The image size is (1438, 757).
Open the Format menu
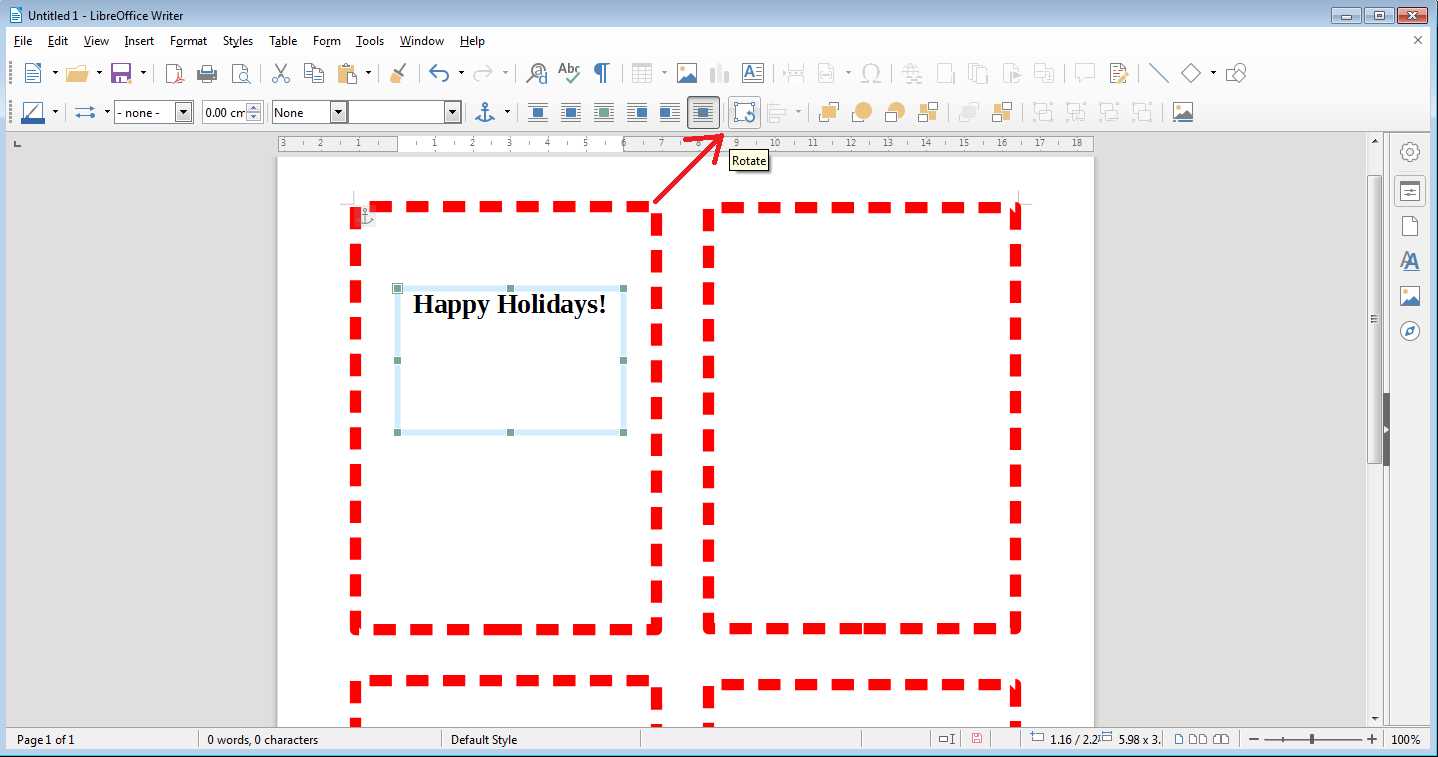(x=188, y=41)
